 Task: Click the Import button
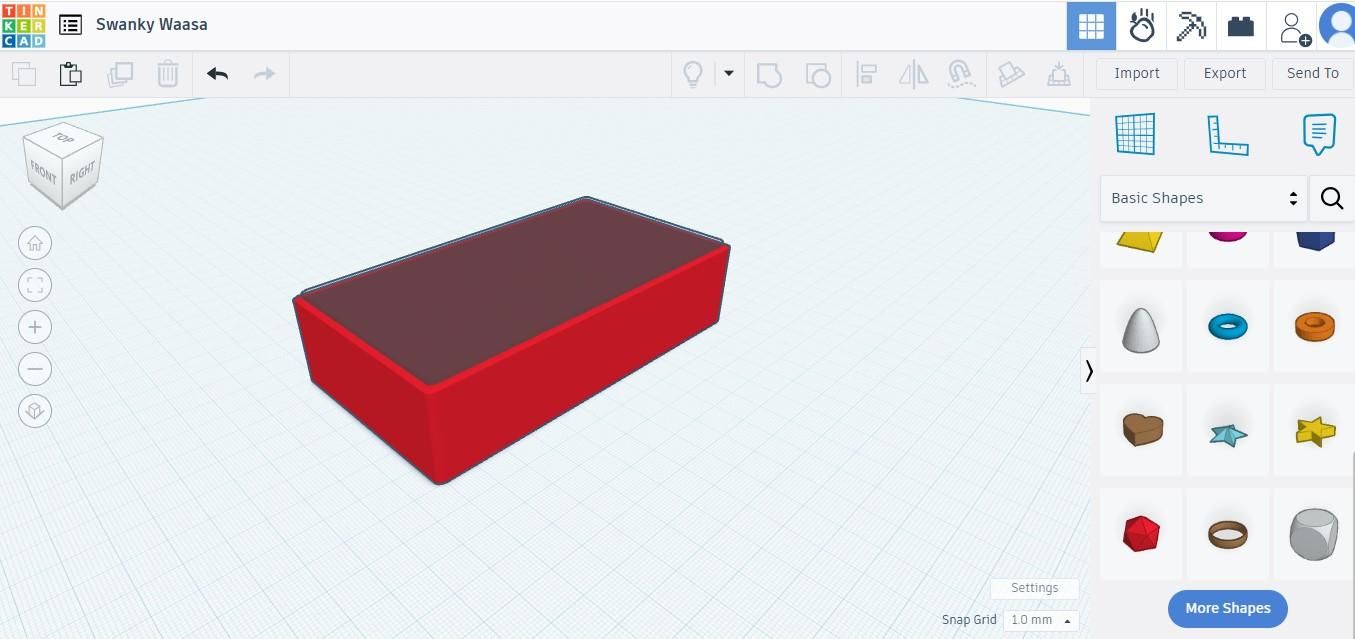coord(1137,73)
